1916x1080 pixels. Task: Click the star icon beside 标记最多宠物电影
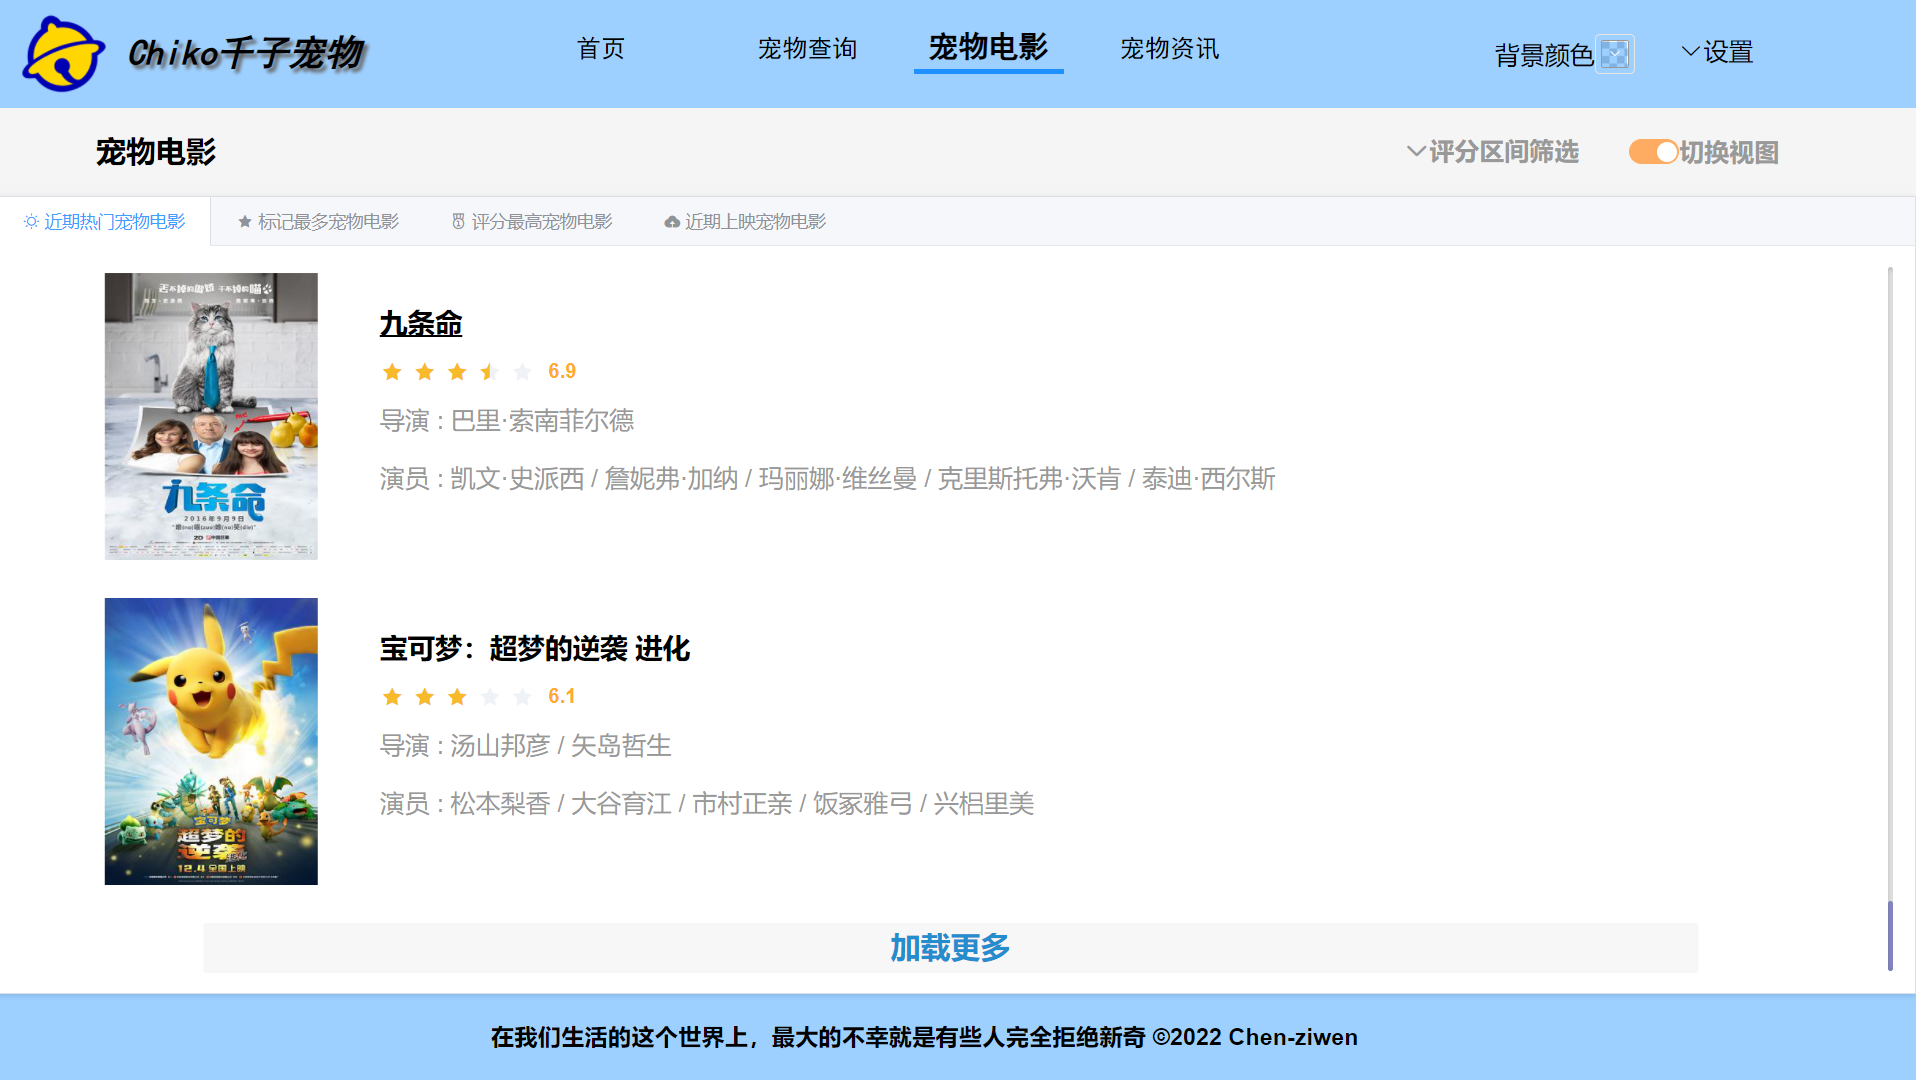click(x=243, y=221)
